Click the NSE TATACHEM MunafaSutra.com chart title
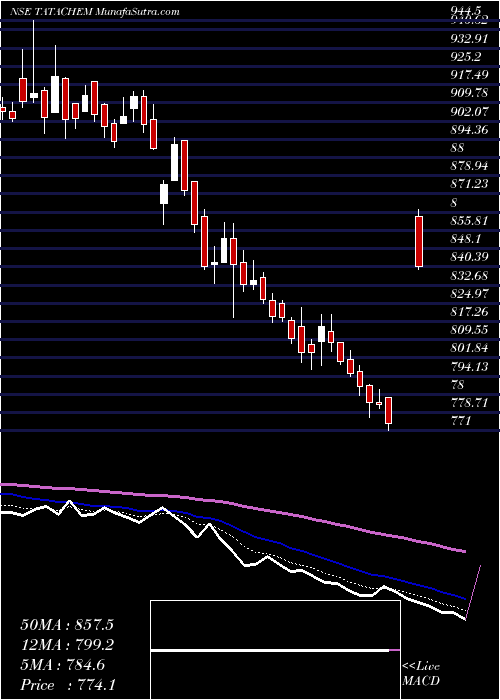 pyautogui.click(x=95, y=12)
